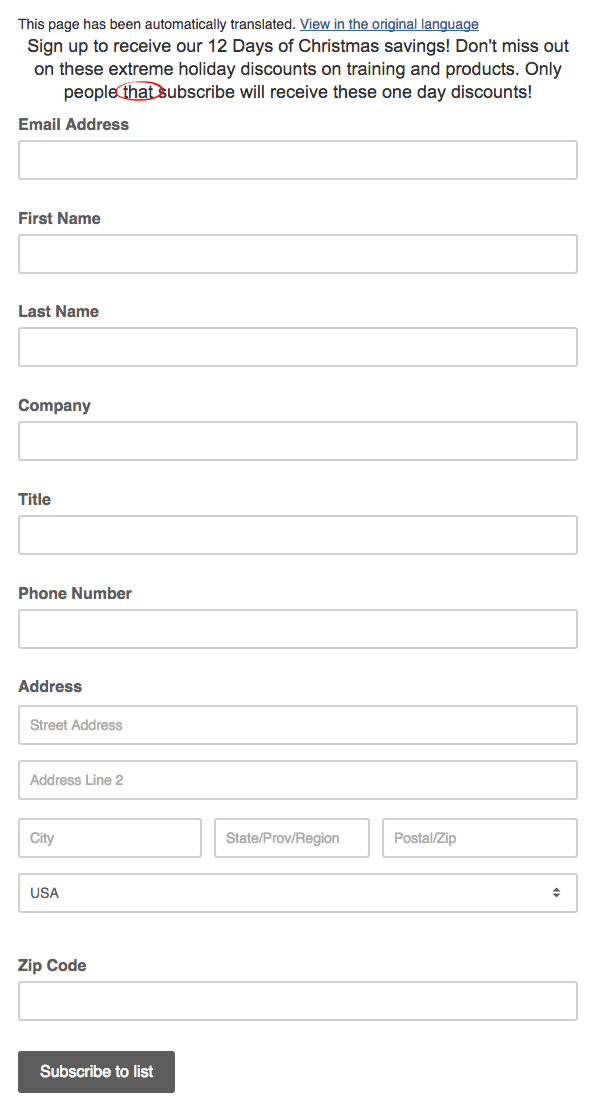Click the Phone Number input field
The height and width of the screenshot is (1120, 598).
point(297,629)
